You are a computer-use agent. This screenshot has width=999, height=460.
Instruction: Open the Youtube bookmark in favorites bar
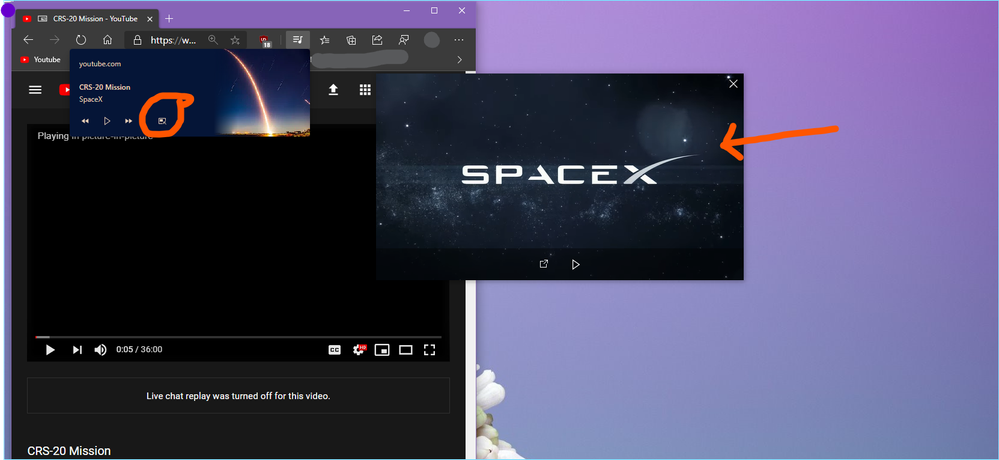coord(40,59)
